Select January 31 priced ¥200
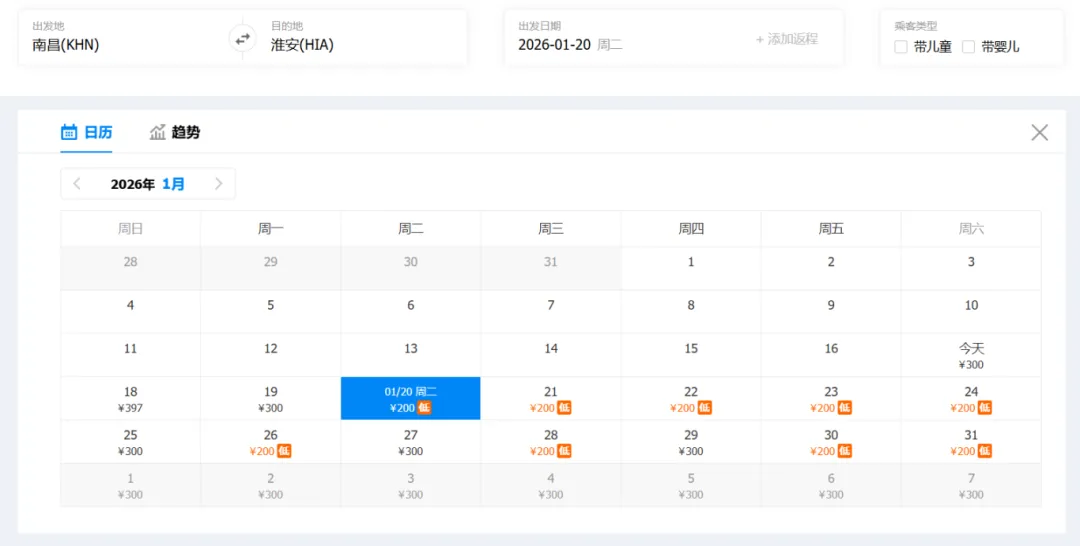Viewport: 1080px width, 546px height. [971, 442]
